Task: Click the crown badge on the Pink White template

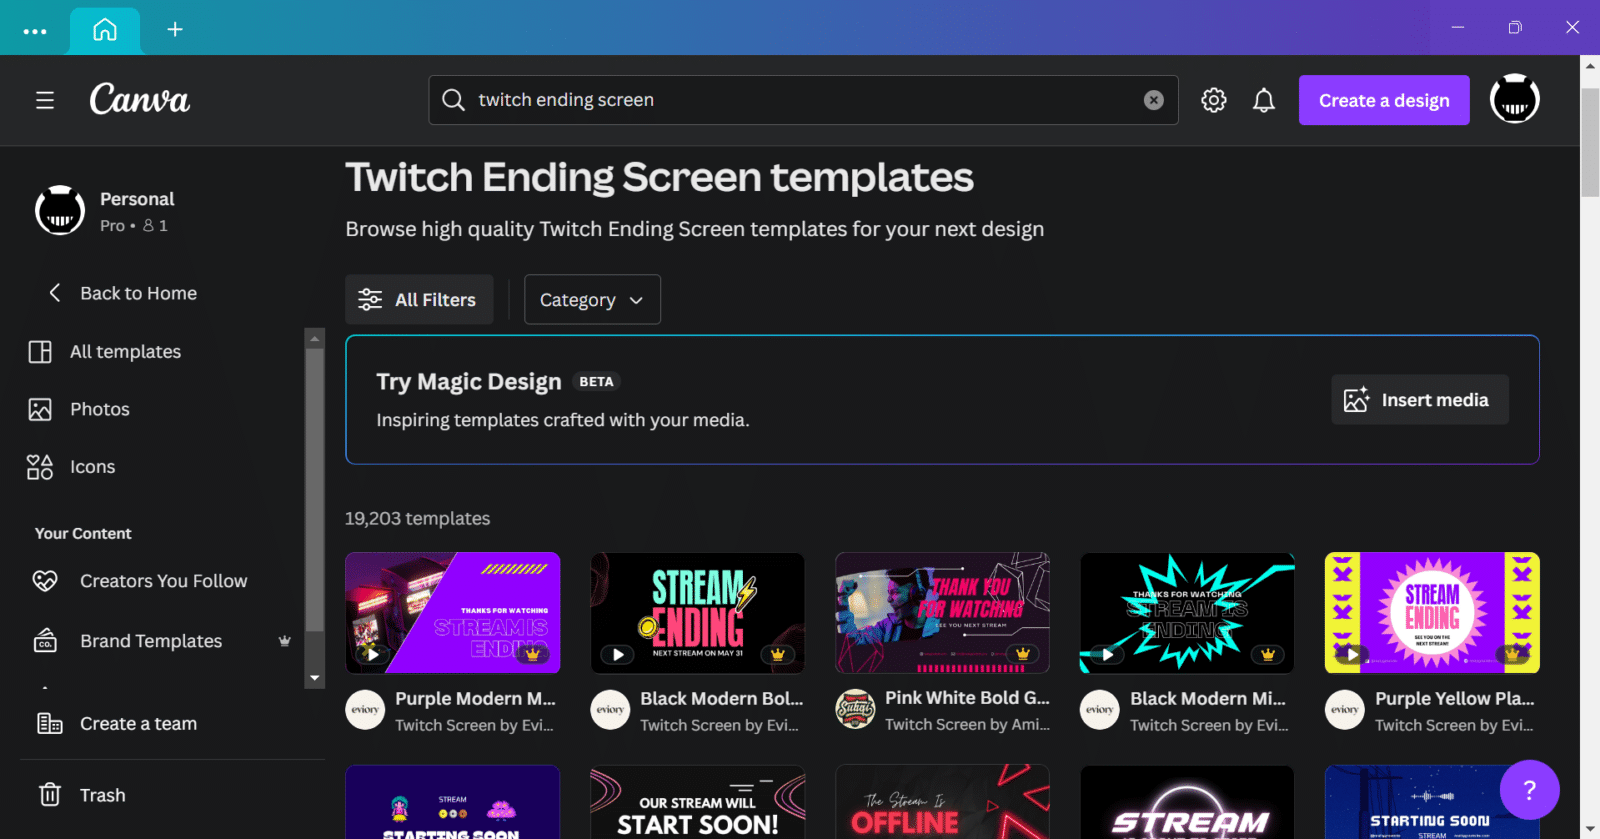Action: click(x=1022, y=654)
